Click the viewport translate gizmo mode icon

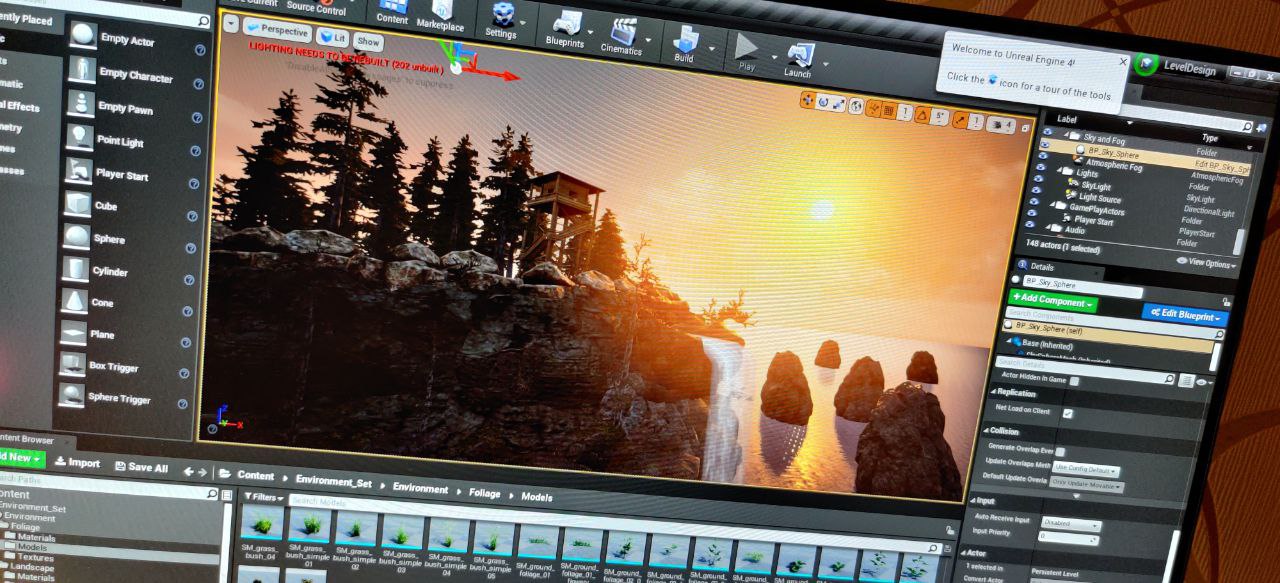(x=807, y=100)
